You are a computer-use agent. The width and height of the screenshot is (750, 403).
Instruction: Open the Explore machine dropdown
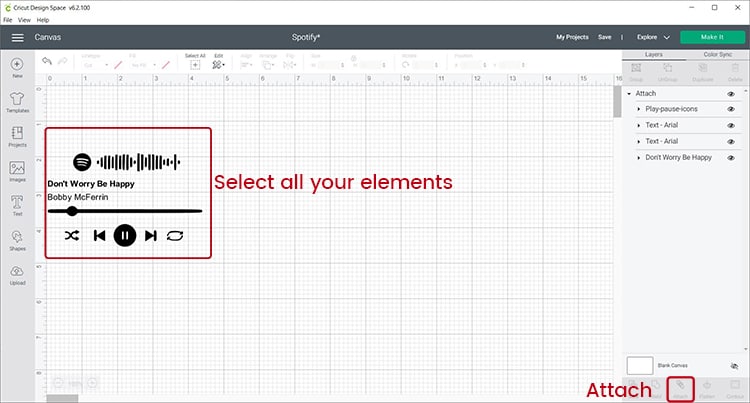click(653, 37)
